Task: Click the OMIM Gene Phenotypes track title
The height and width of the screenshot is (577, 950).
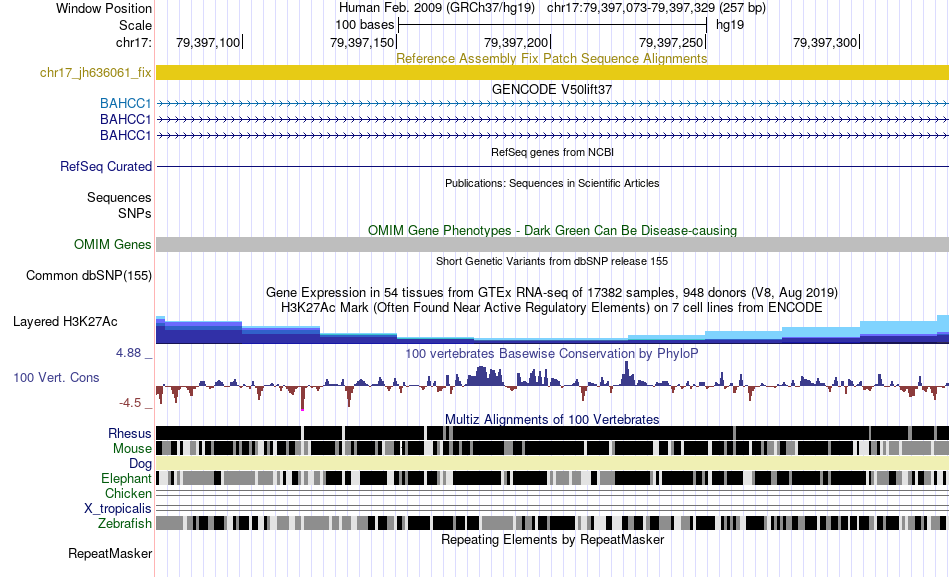Action: tap(552, 230)
